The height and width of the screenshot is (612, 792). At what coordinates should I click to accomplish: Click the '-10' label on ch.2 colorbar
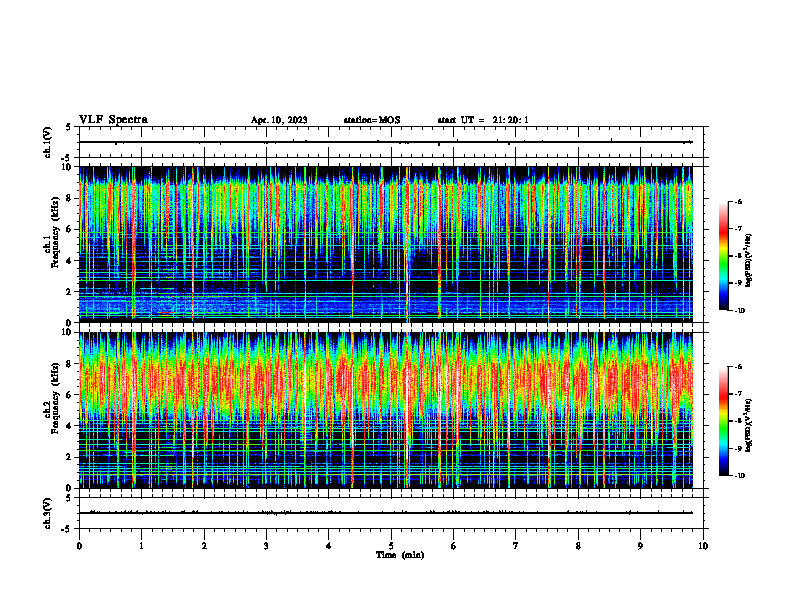(x=738, y=476)
